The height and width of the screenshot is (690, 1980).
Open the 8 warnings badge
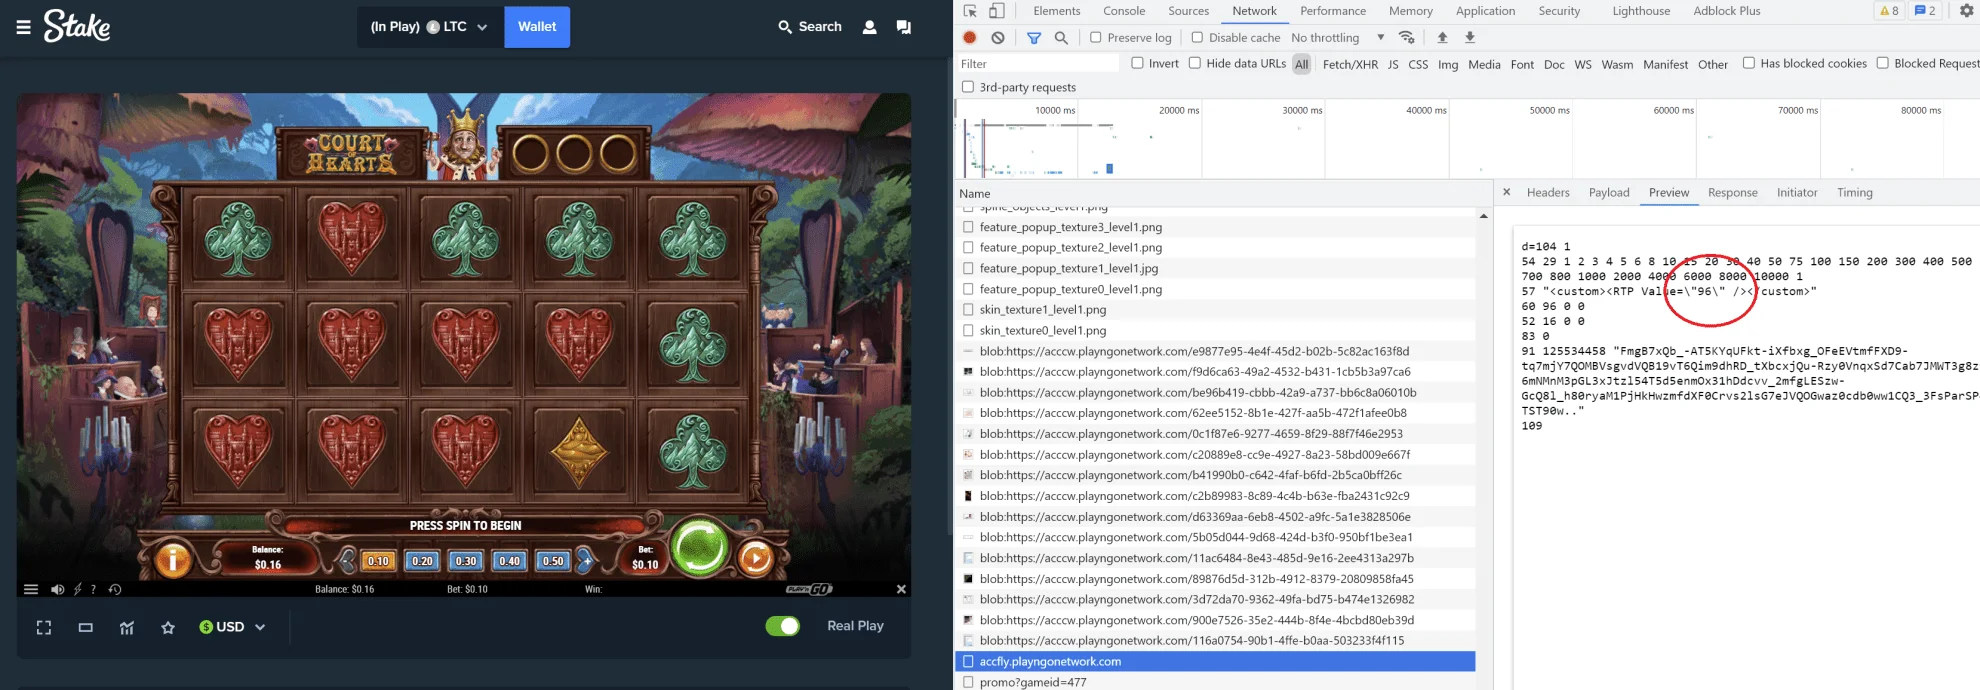1889,11
